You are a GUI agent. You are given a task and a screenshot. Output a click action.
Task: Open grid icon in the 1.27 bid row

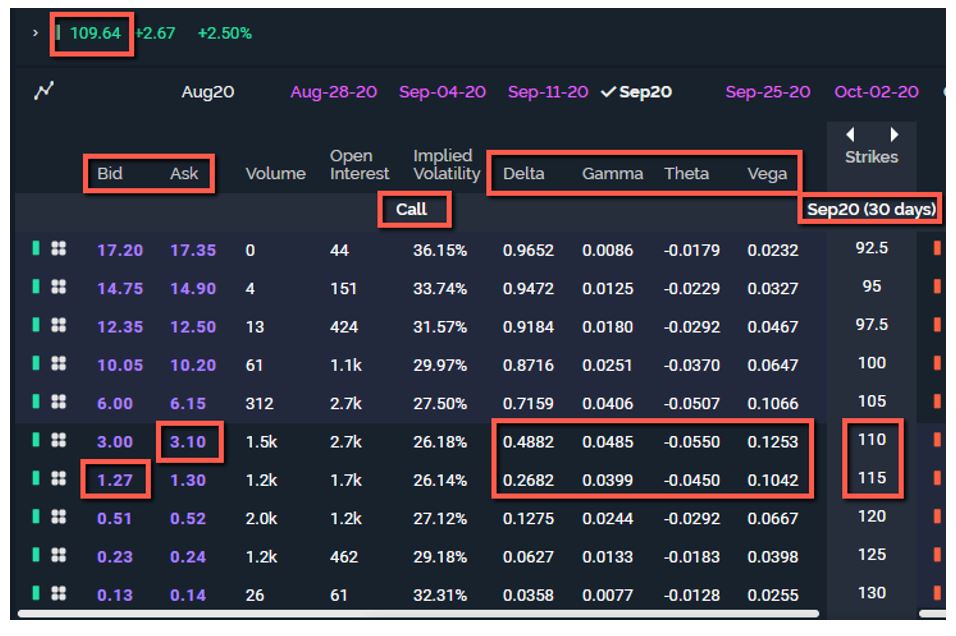[x=59, y=478]
